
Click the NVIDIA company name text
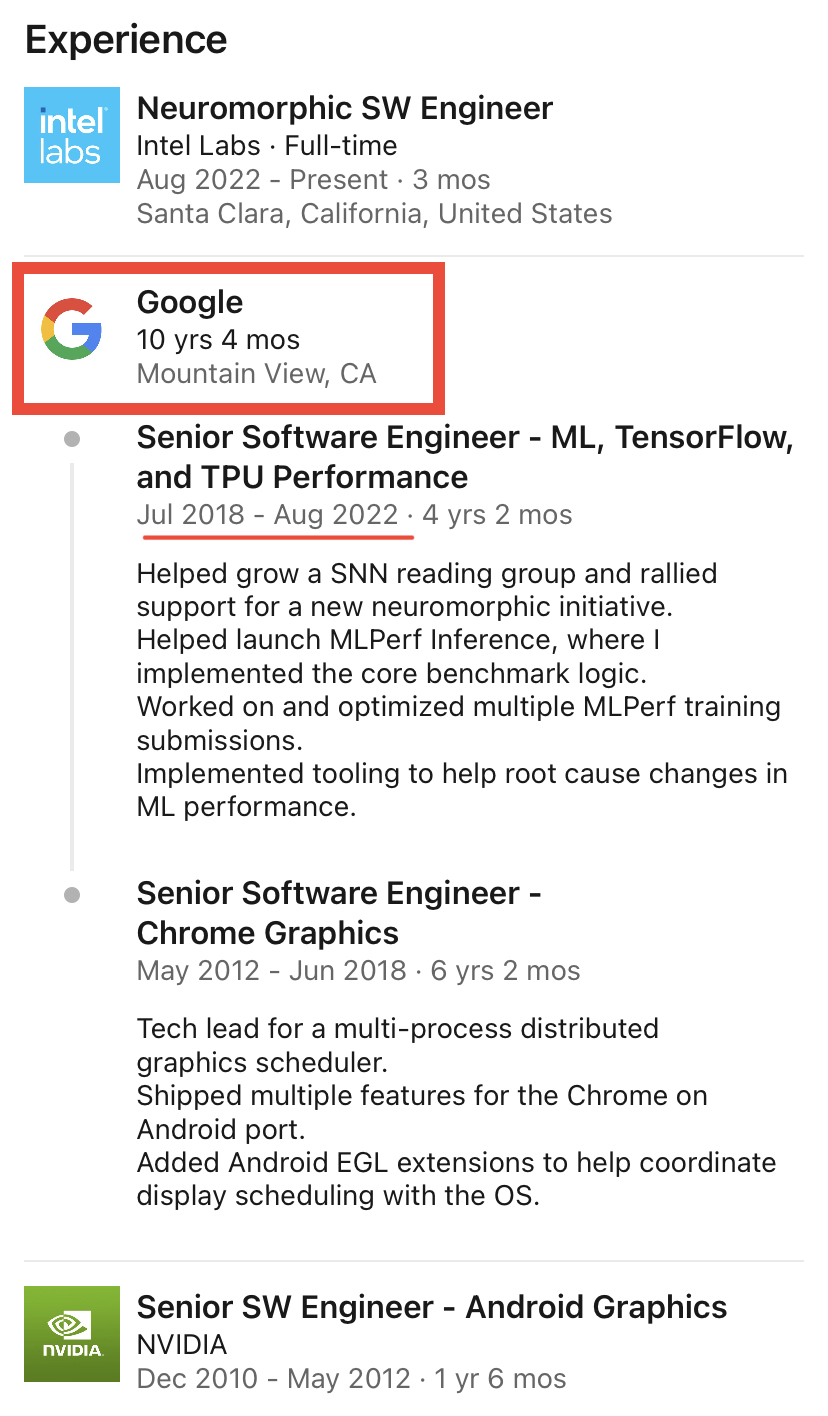(x=182, y=1344)
